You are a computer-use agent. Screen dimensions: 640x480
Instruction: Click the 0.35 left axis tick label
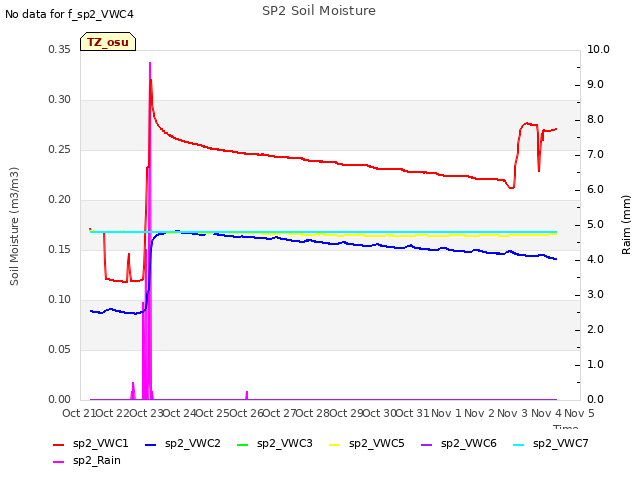click(x=60, y=49)
